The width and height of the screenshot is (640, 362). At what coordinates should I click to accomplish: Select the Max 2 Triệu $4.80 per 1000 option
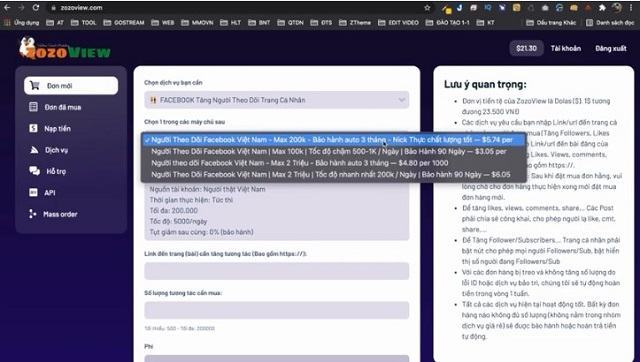pos(333,163)
